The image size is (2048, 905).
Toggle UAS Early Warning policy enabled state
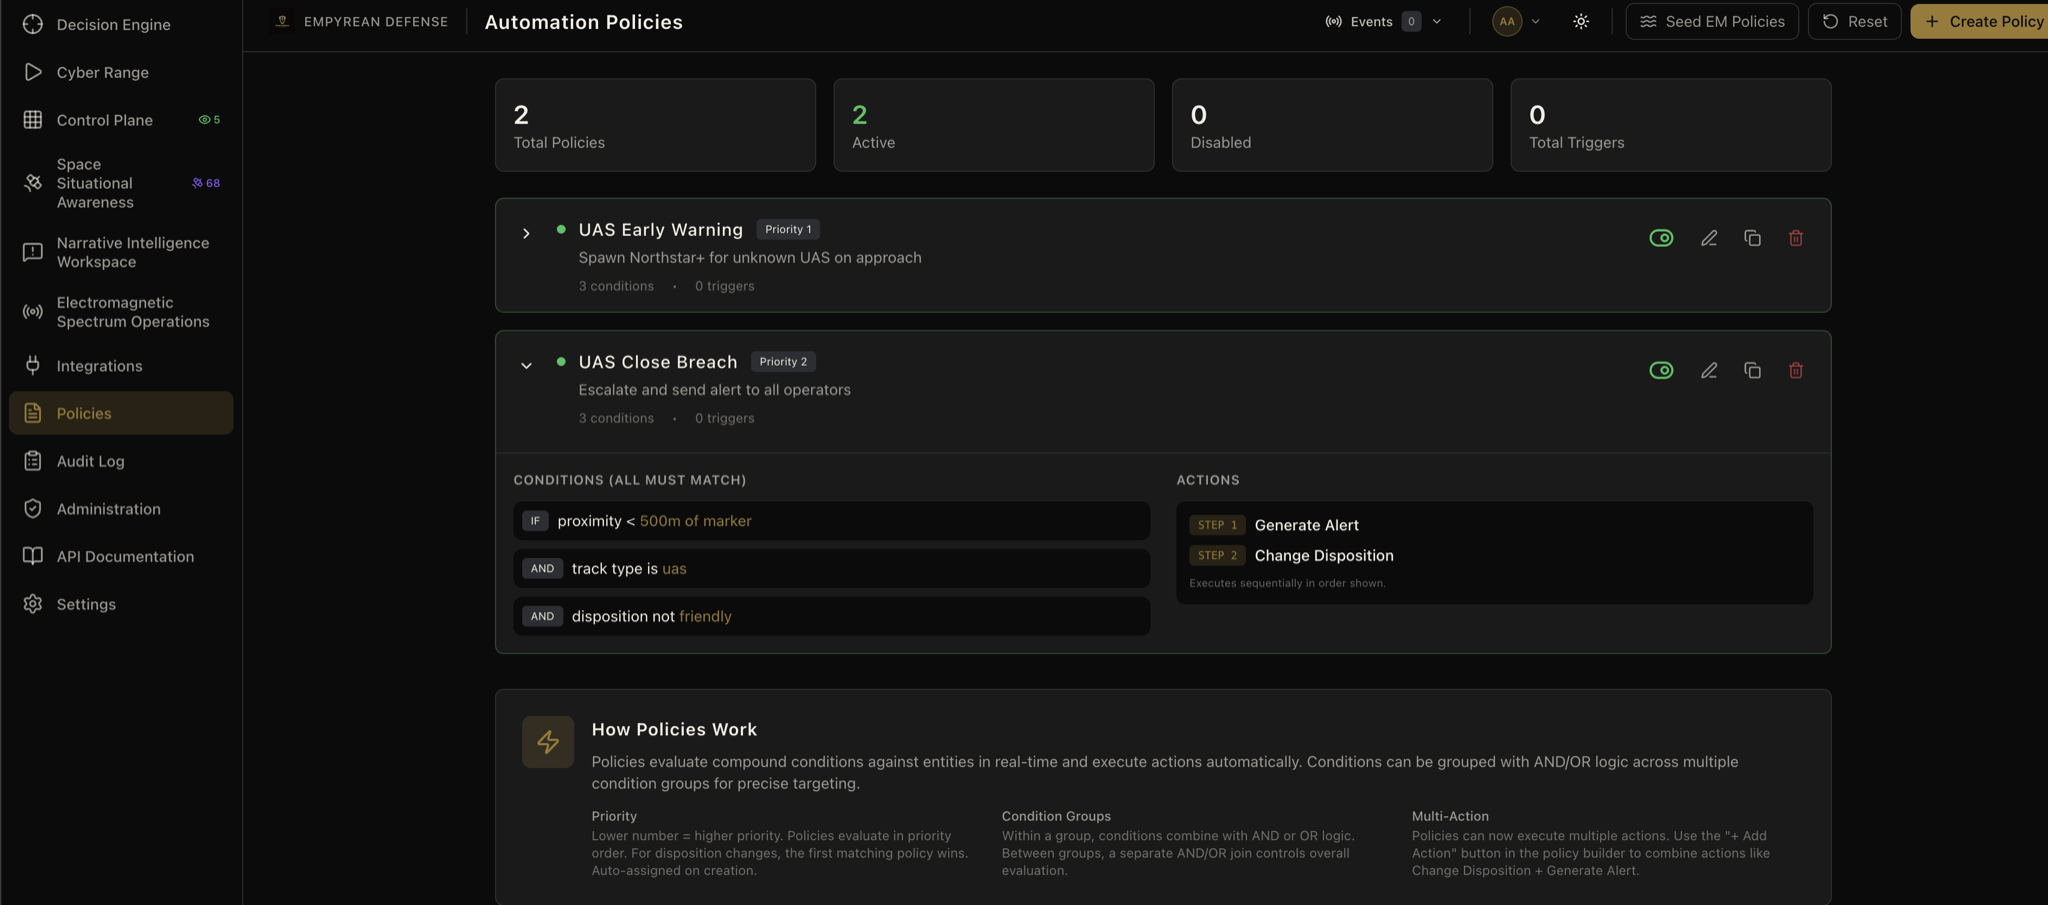(x=1661, y=238)
